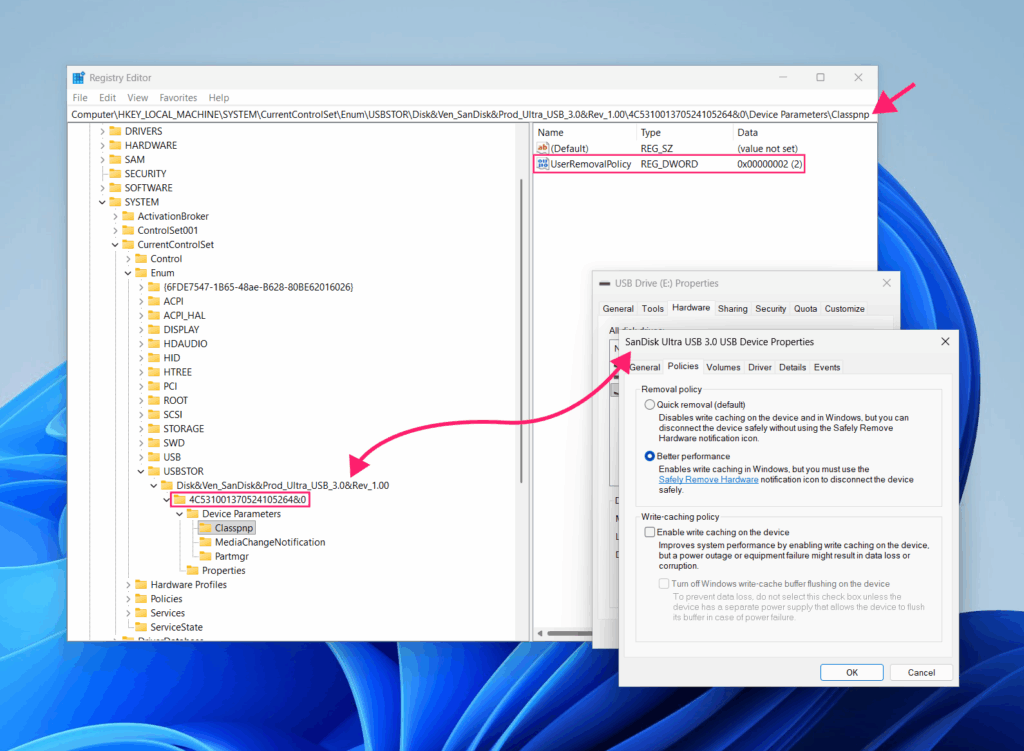Open the Safely Remove Hardware link
Screen dimensions: 1024x751
708,479
